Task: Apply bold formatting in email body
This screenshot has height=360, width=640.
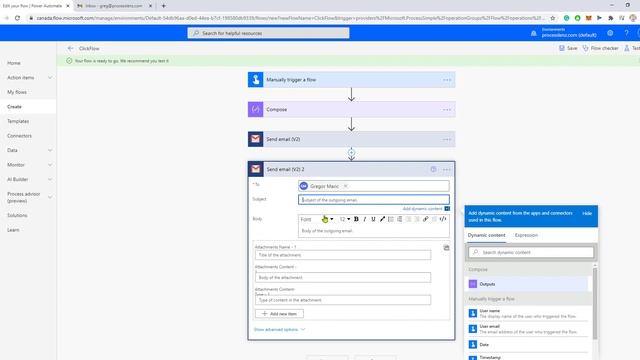Action: tap(356, 219)
